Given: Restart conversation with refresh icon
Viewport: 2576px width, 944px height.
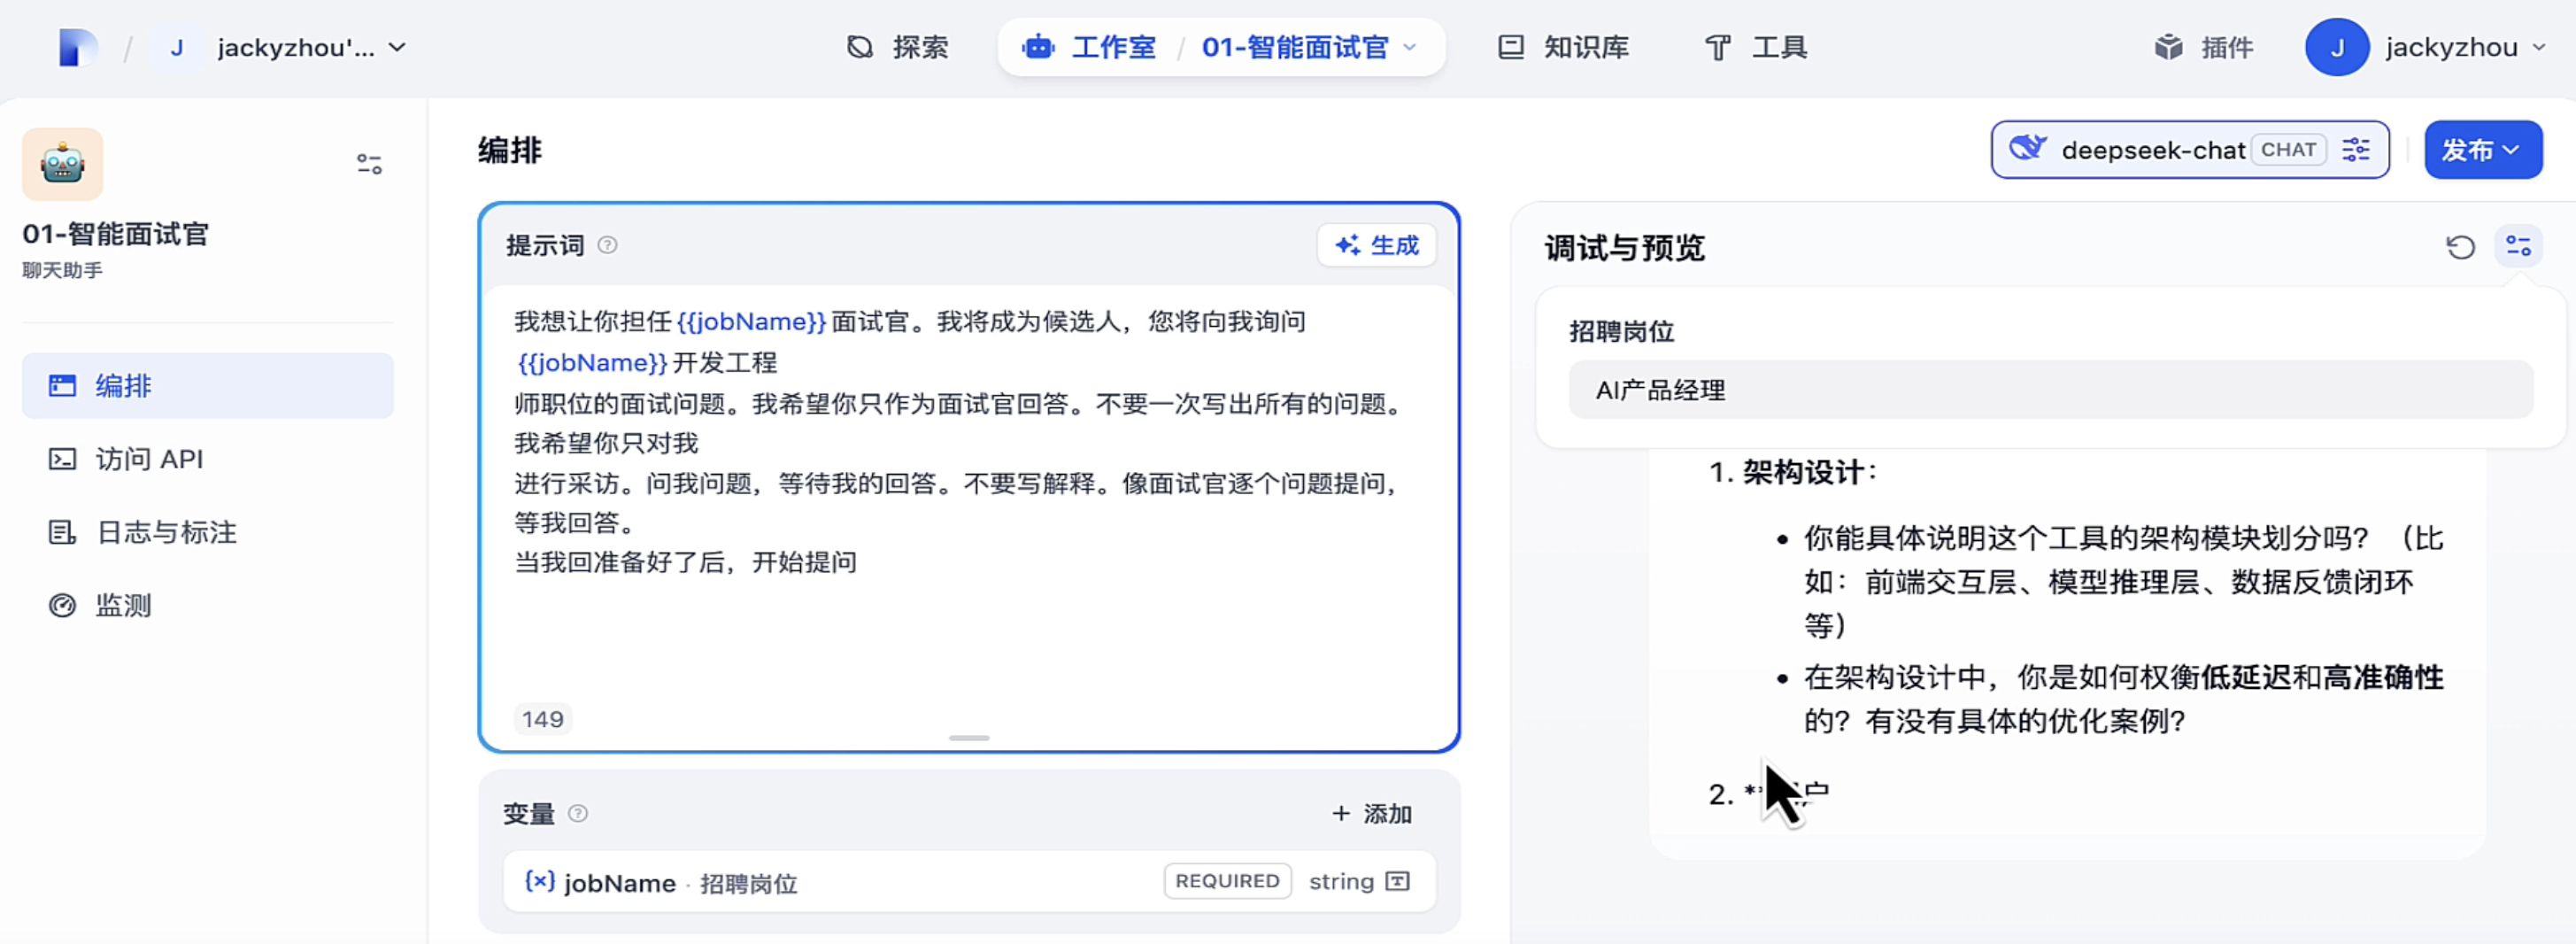Looking at the screenshot, I should point(2460,247).
